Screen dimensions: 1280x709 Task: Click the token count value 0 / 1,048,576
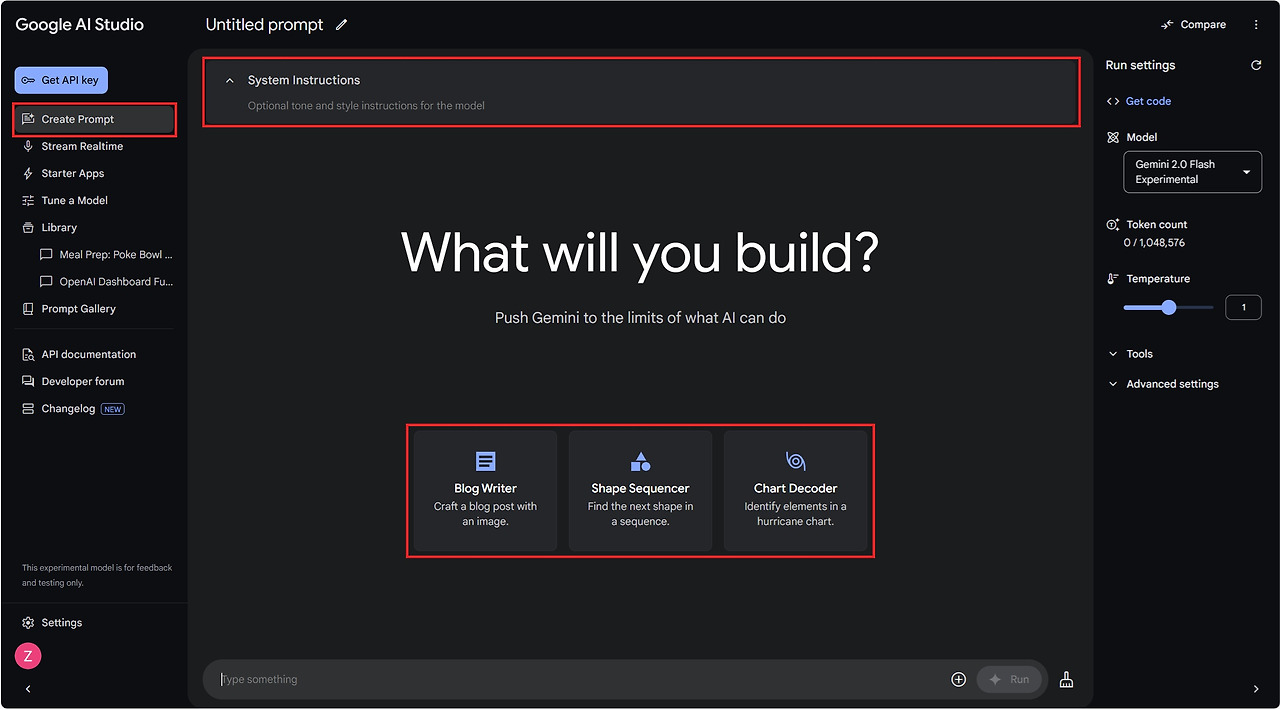[x=1155, y=243]
